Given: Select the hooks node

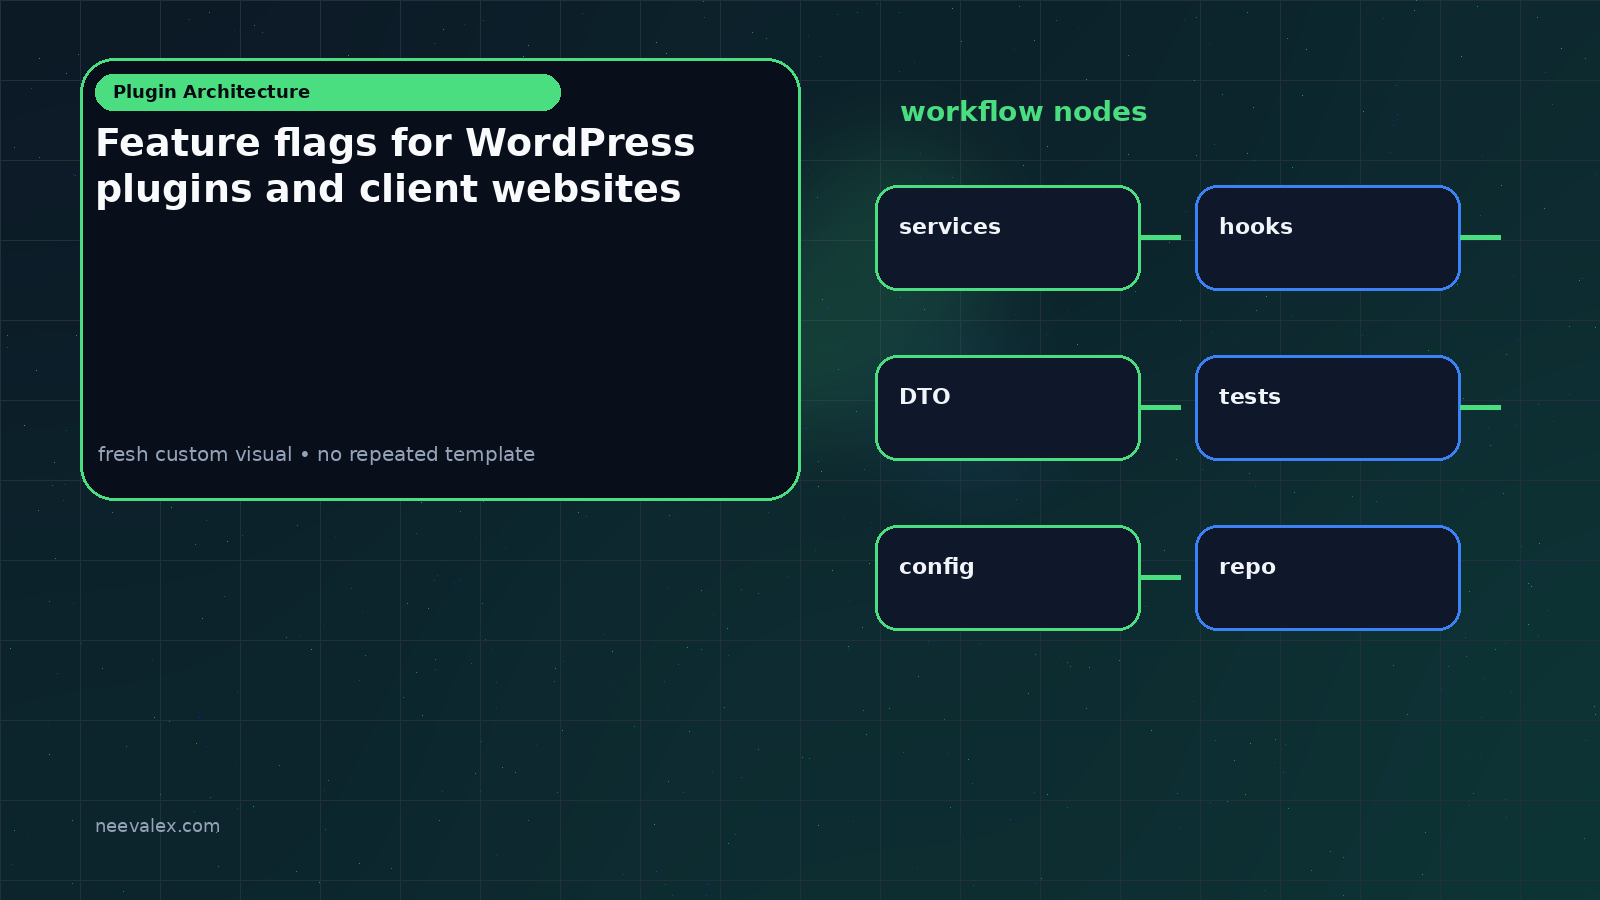Looking at the screenshot, I should point(1328,238).
